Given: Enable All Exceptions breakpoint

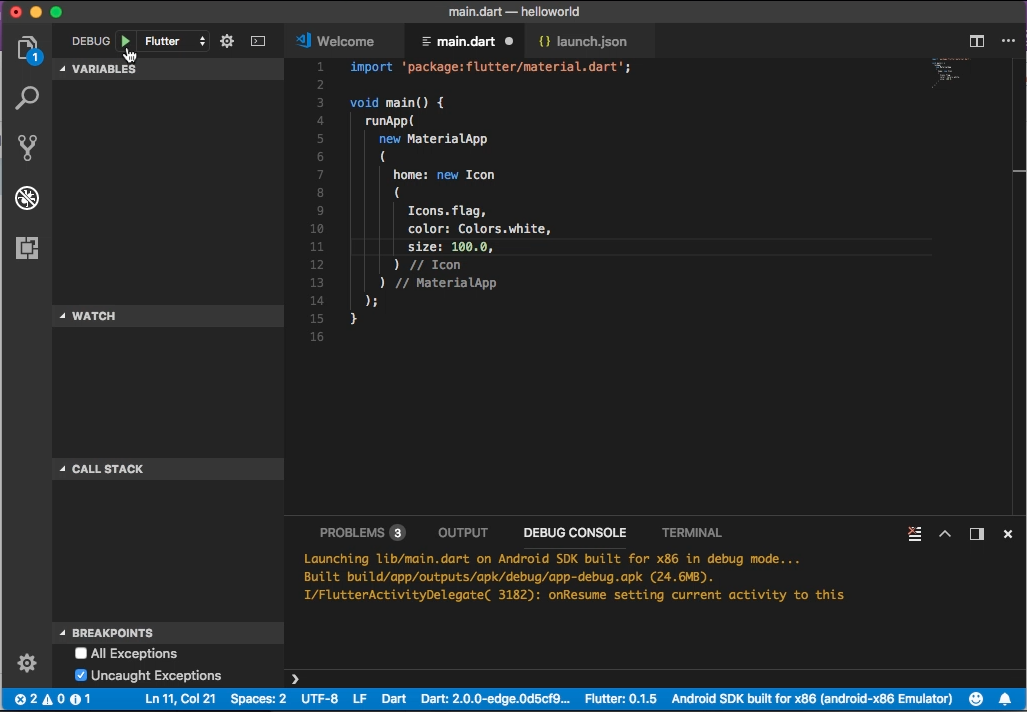Looking at the screenshot, I should tap(81, 653).
